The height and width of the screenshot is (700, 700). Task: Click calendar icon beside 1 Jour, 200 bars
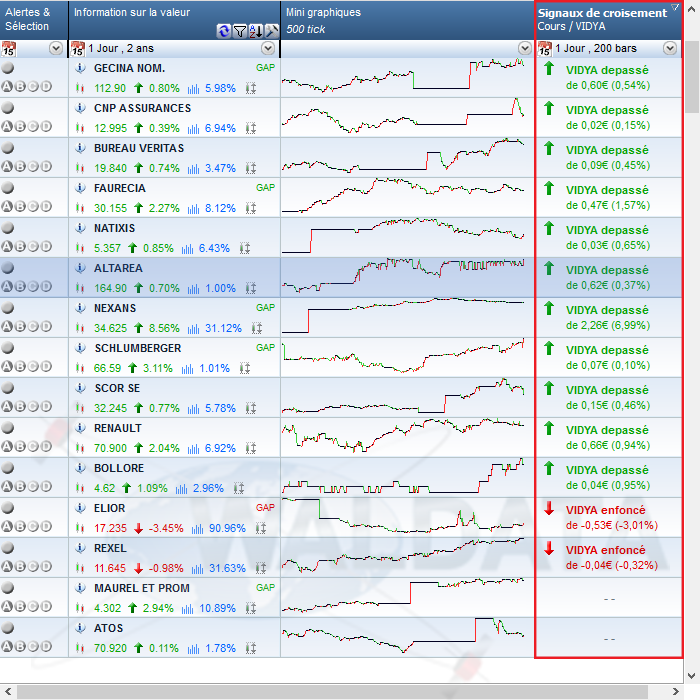[x=545, y=48]
